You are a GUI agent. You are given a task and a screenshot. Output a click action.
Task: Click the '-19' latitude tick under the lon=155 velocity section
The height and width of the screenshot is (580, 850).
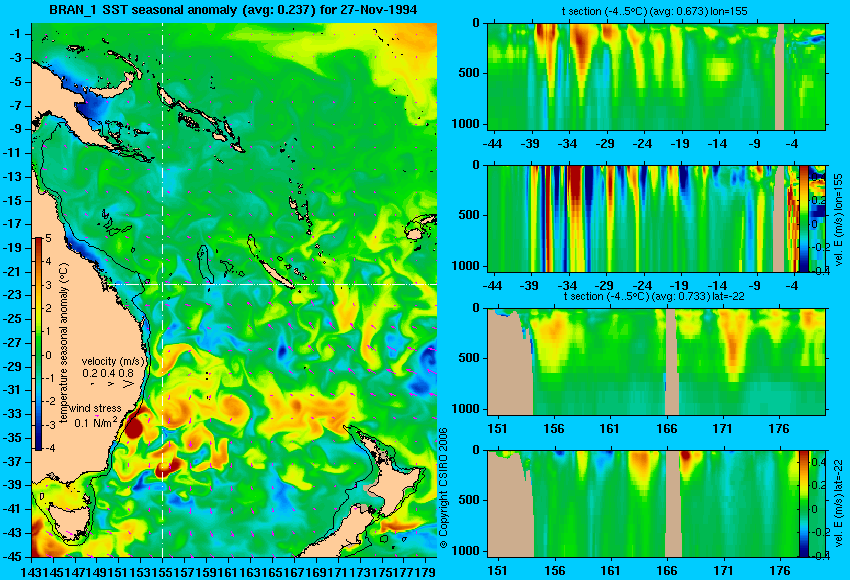679,286
